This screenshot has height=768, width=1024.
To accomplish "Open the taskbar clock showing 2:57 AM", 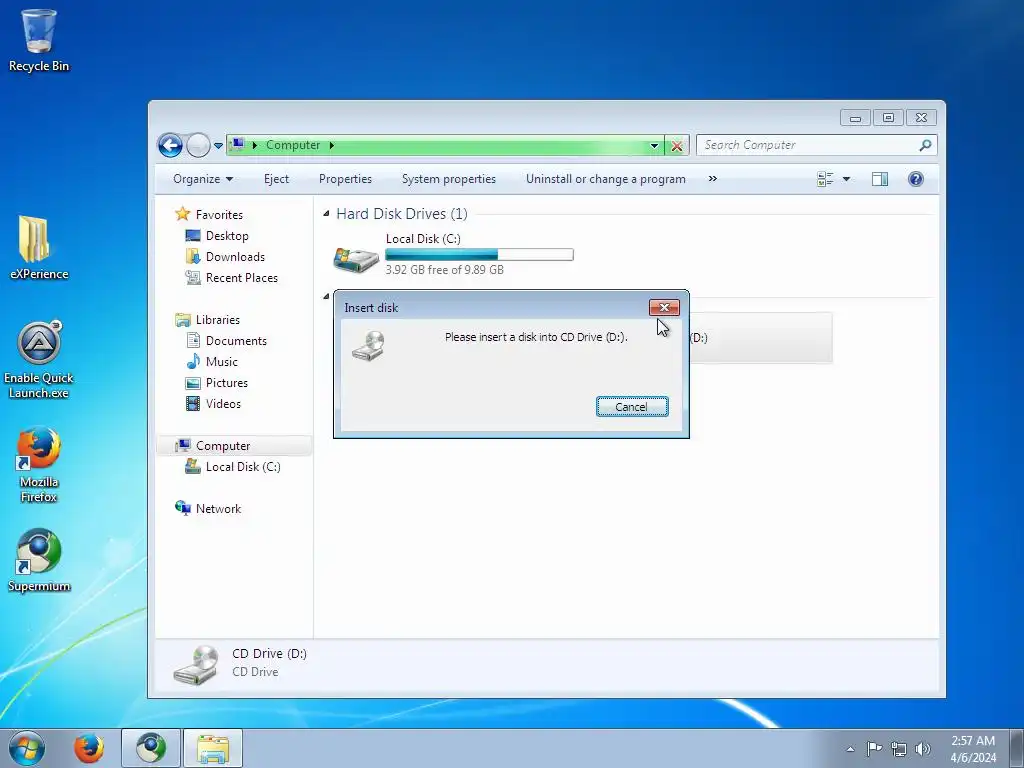I will (x=973, y=748).
